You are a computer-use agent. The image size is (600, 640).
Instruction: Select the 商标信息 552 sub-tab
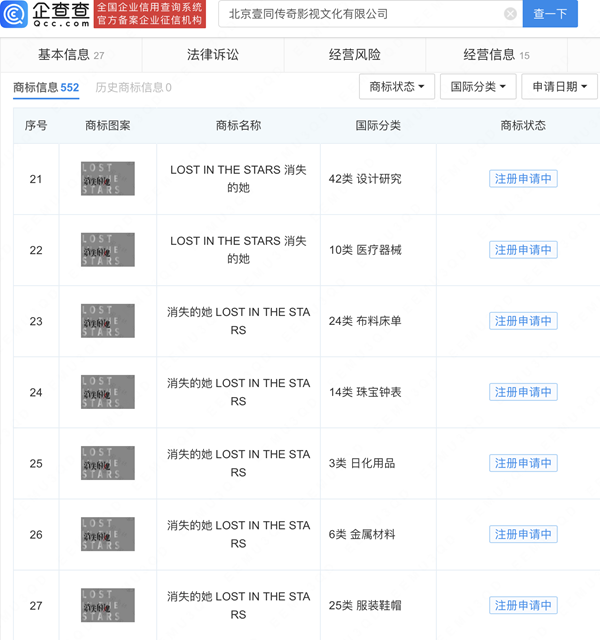(46, 87)
